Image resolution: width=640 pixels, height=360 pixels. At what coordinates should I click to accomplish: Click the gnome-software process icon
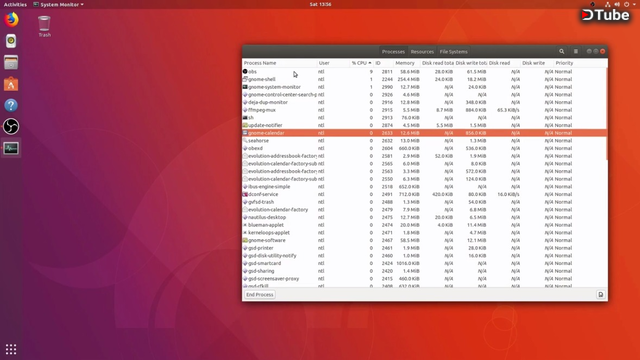(245, 240)
